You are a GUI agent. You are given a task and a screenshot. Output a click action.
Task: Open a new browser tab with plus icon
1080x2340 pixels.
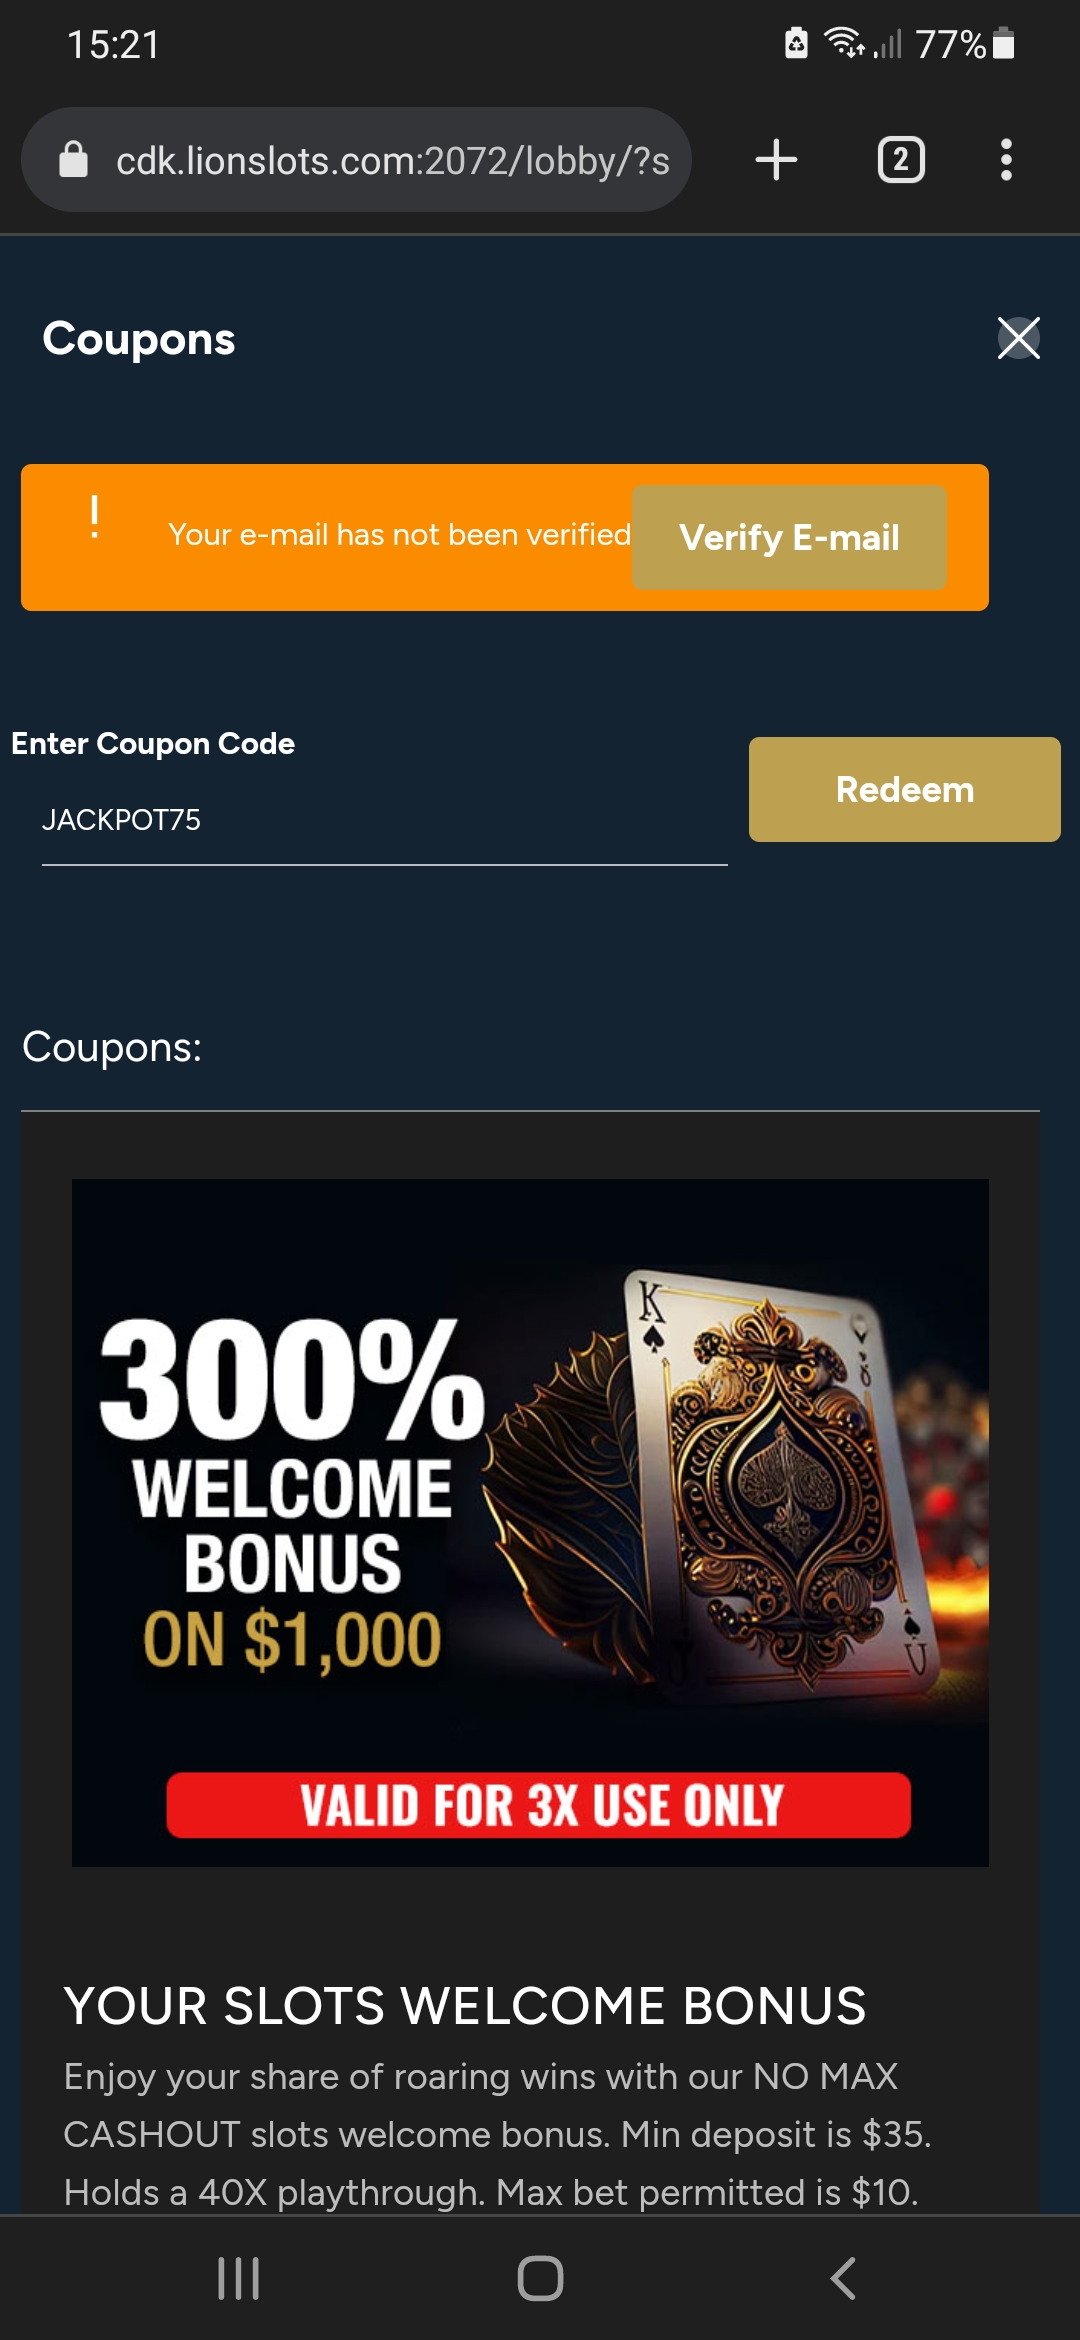[x=776, y=160]
